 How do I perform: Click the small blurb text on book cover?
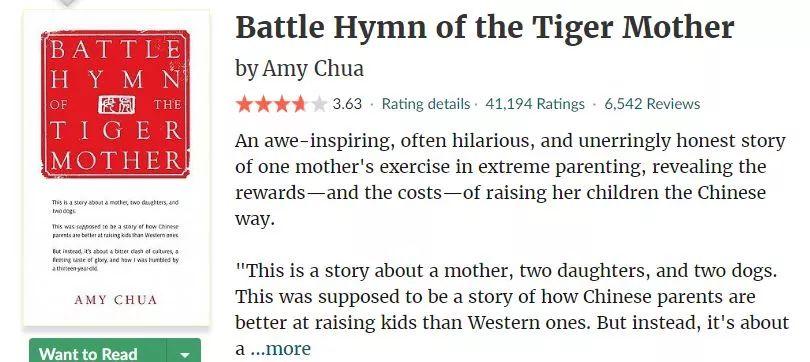coord(115,235)
